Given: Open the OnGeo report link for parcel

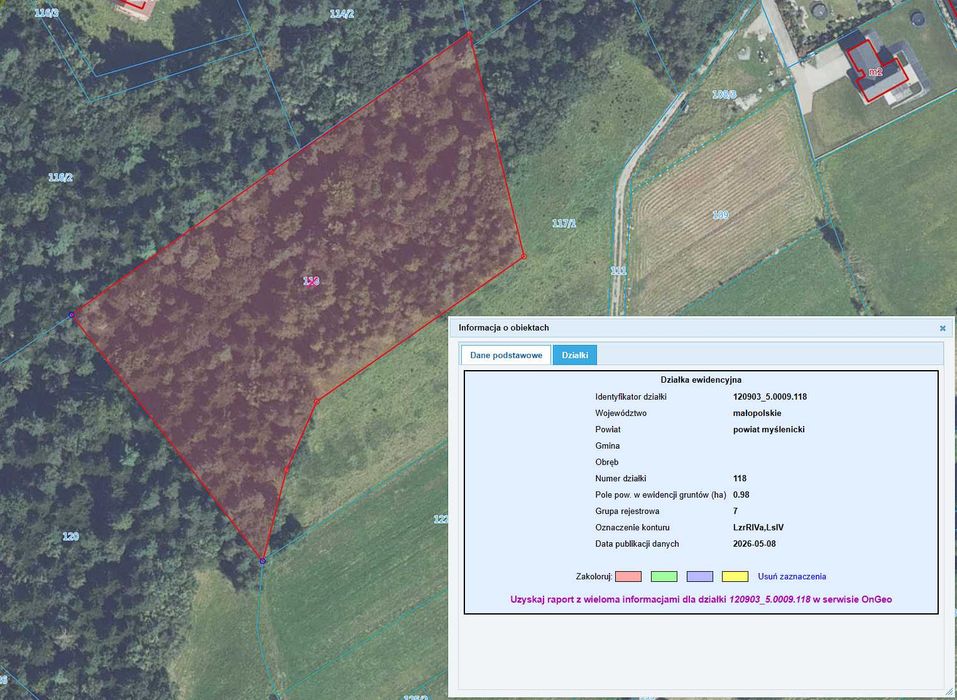Looking at the screenshot, I should (x=701, y=599).
